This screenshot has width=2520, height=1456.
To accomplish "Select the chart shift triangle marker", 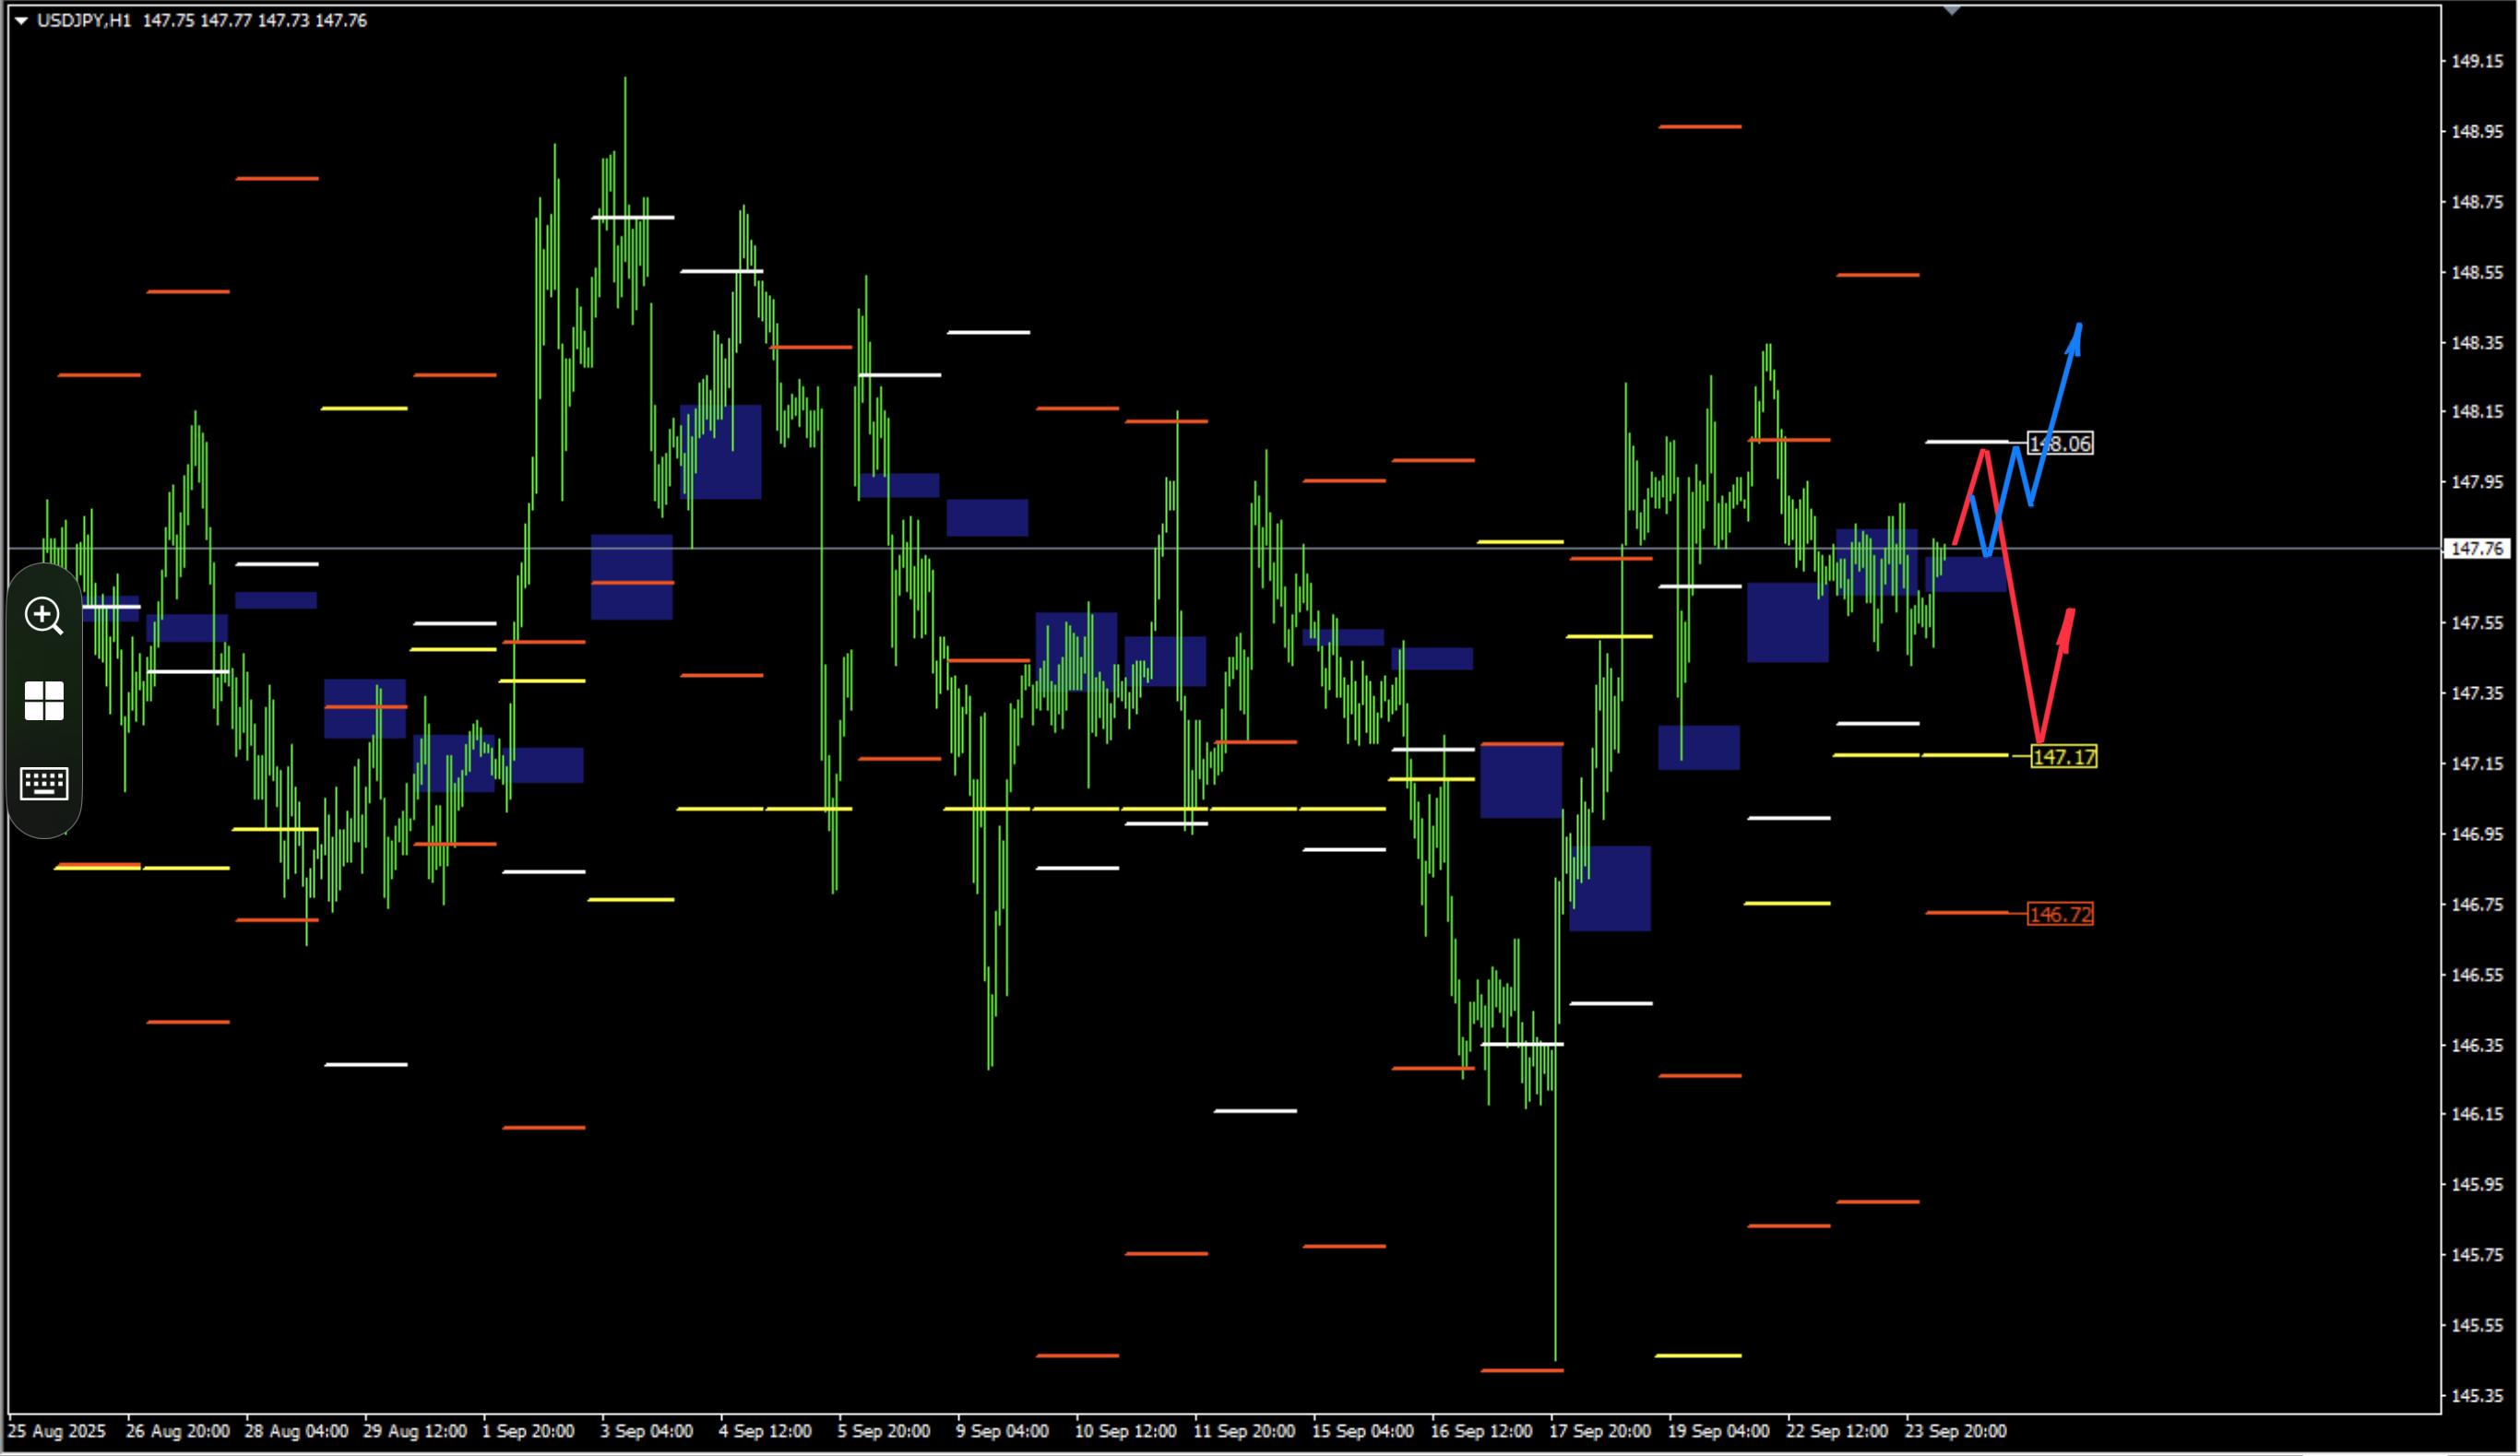I will click(x=1952, y=11).
